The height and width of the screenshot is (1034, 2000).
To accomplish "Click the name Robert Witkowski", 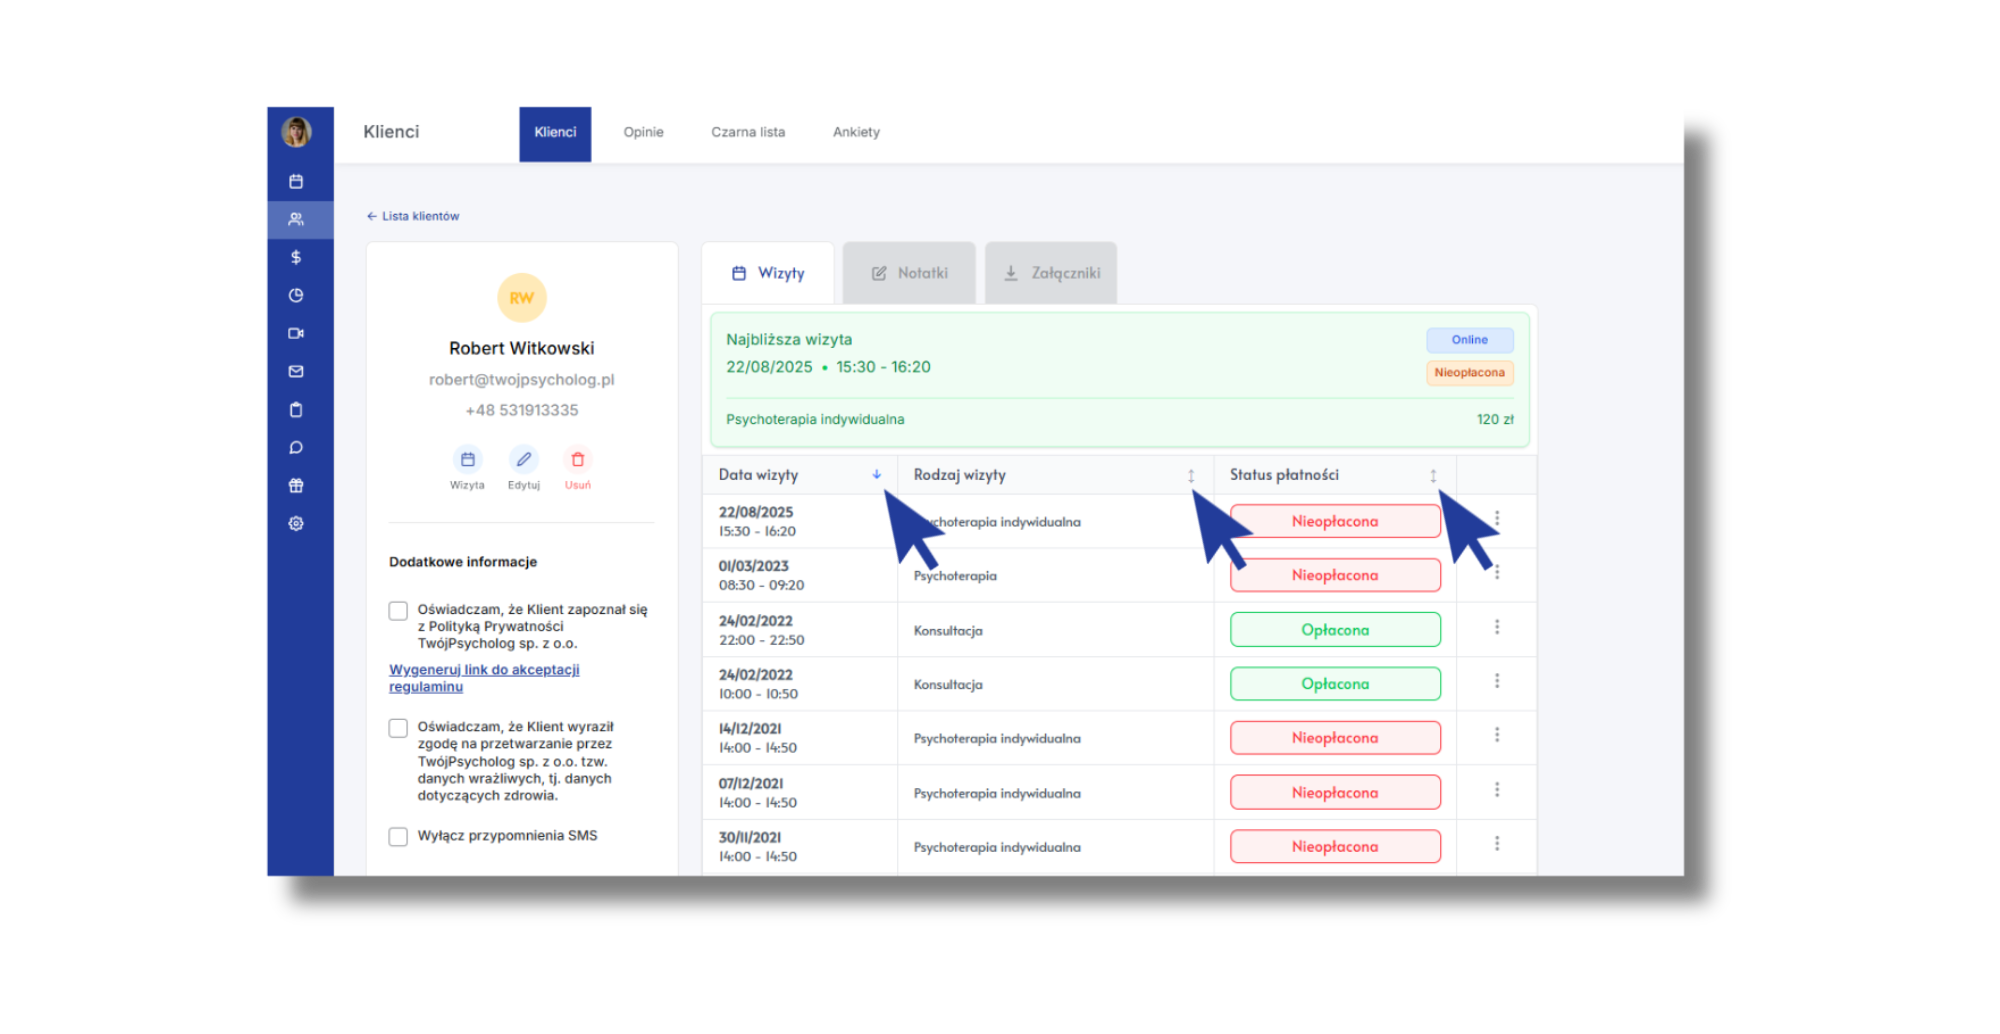I will pos(521,348).
